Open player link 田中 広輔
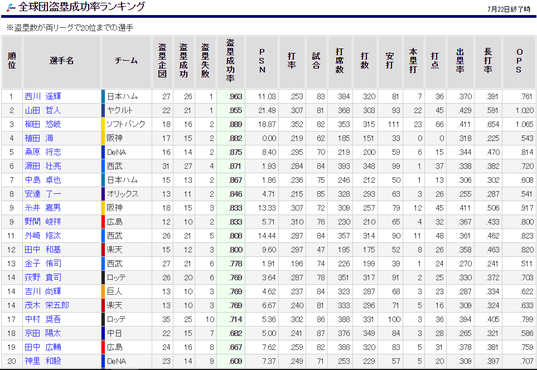 43,347
